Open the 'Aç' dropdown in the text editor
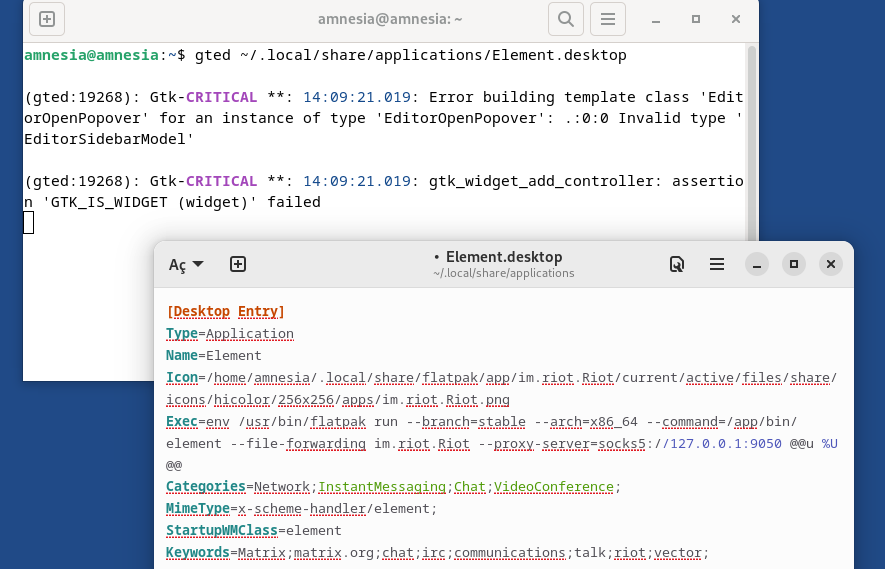The image size is (885, 569). 186,264
